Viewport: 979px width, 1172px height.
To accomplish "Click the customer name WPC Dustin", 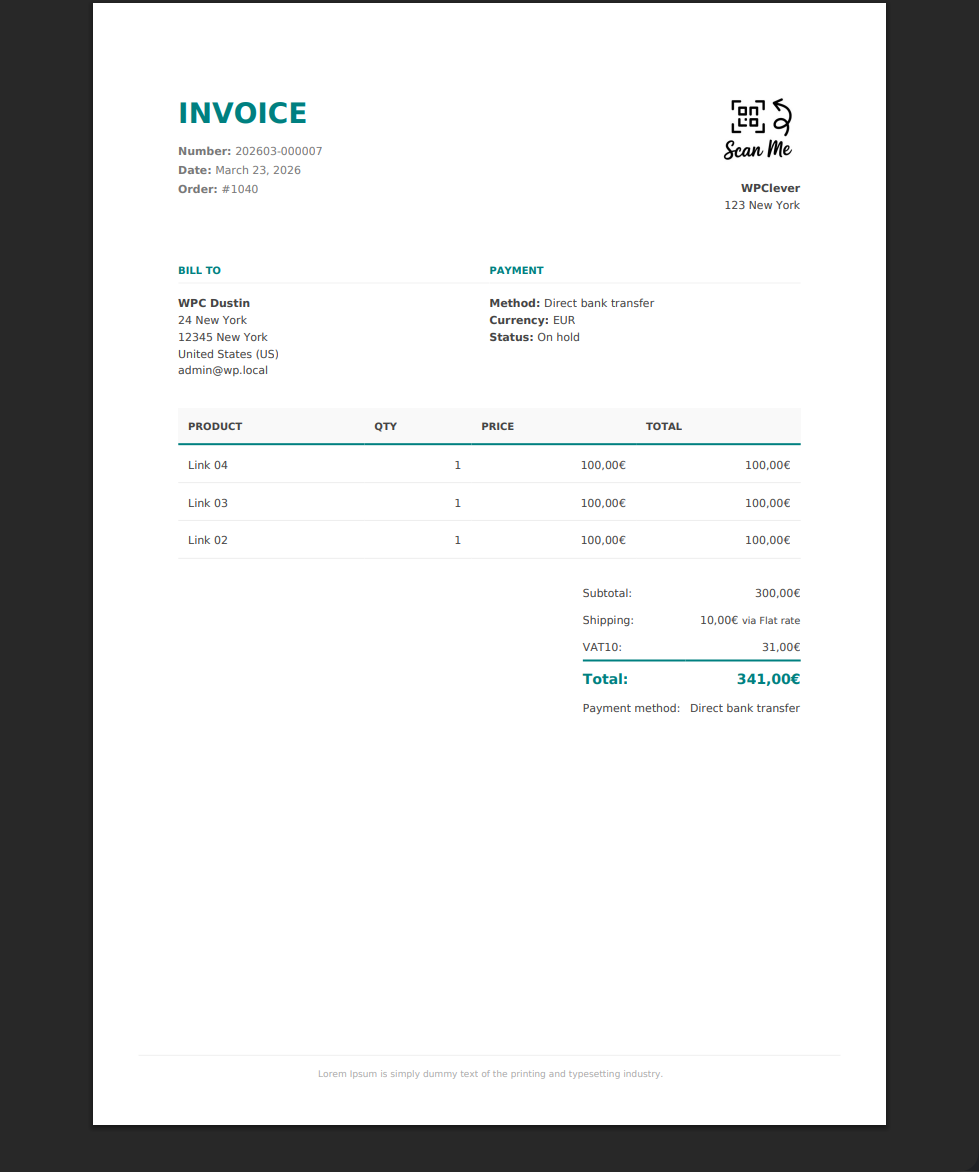I will click(214, 303).
